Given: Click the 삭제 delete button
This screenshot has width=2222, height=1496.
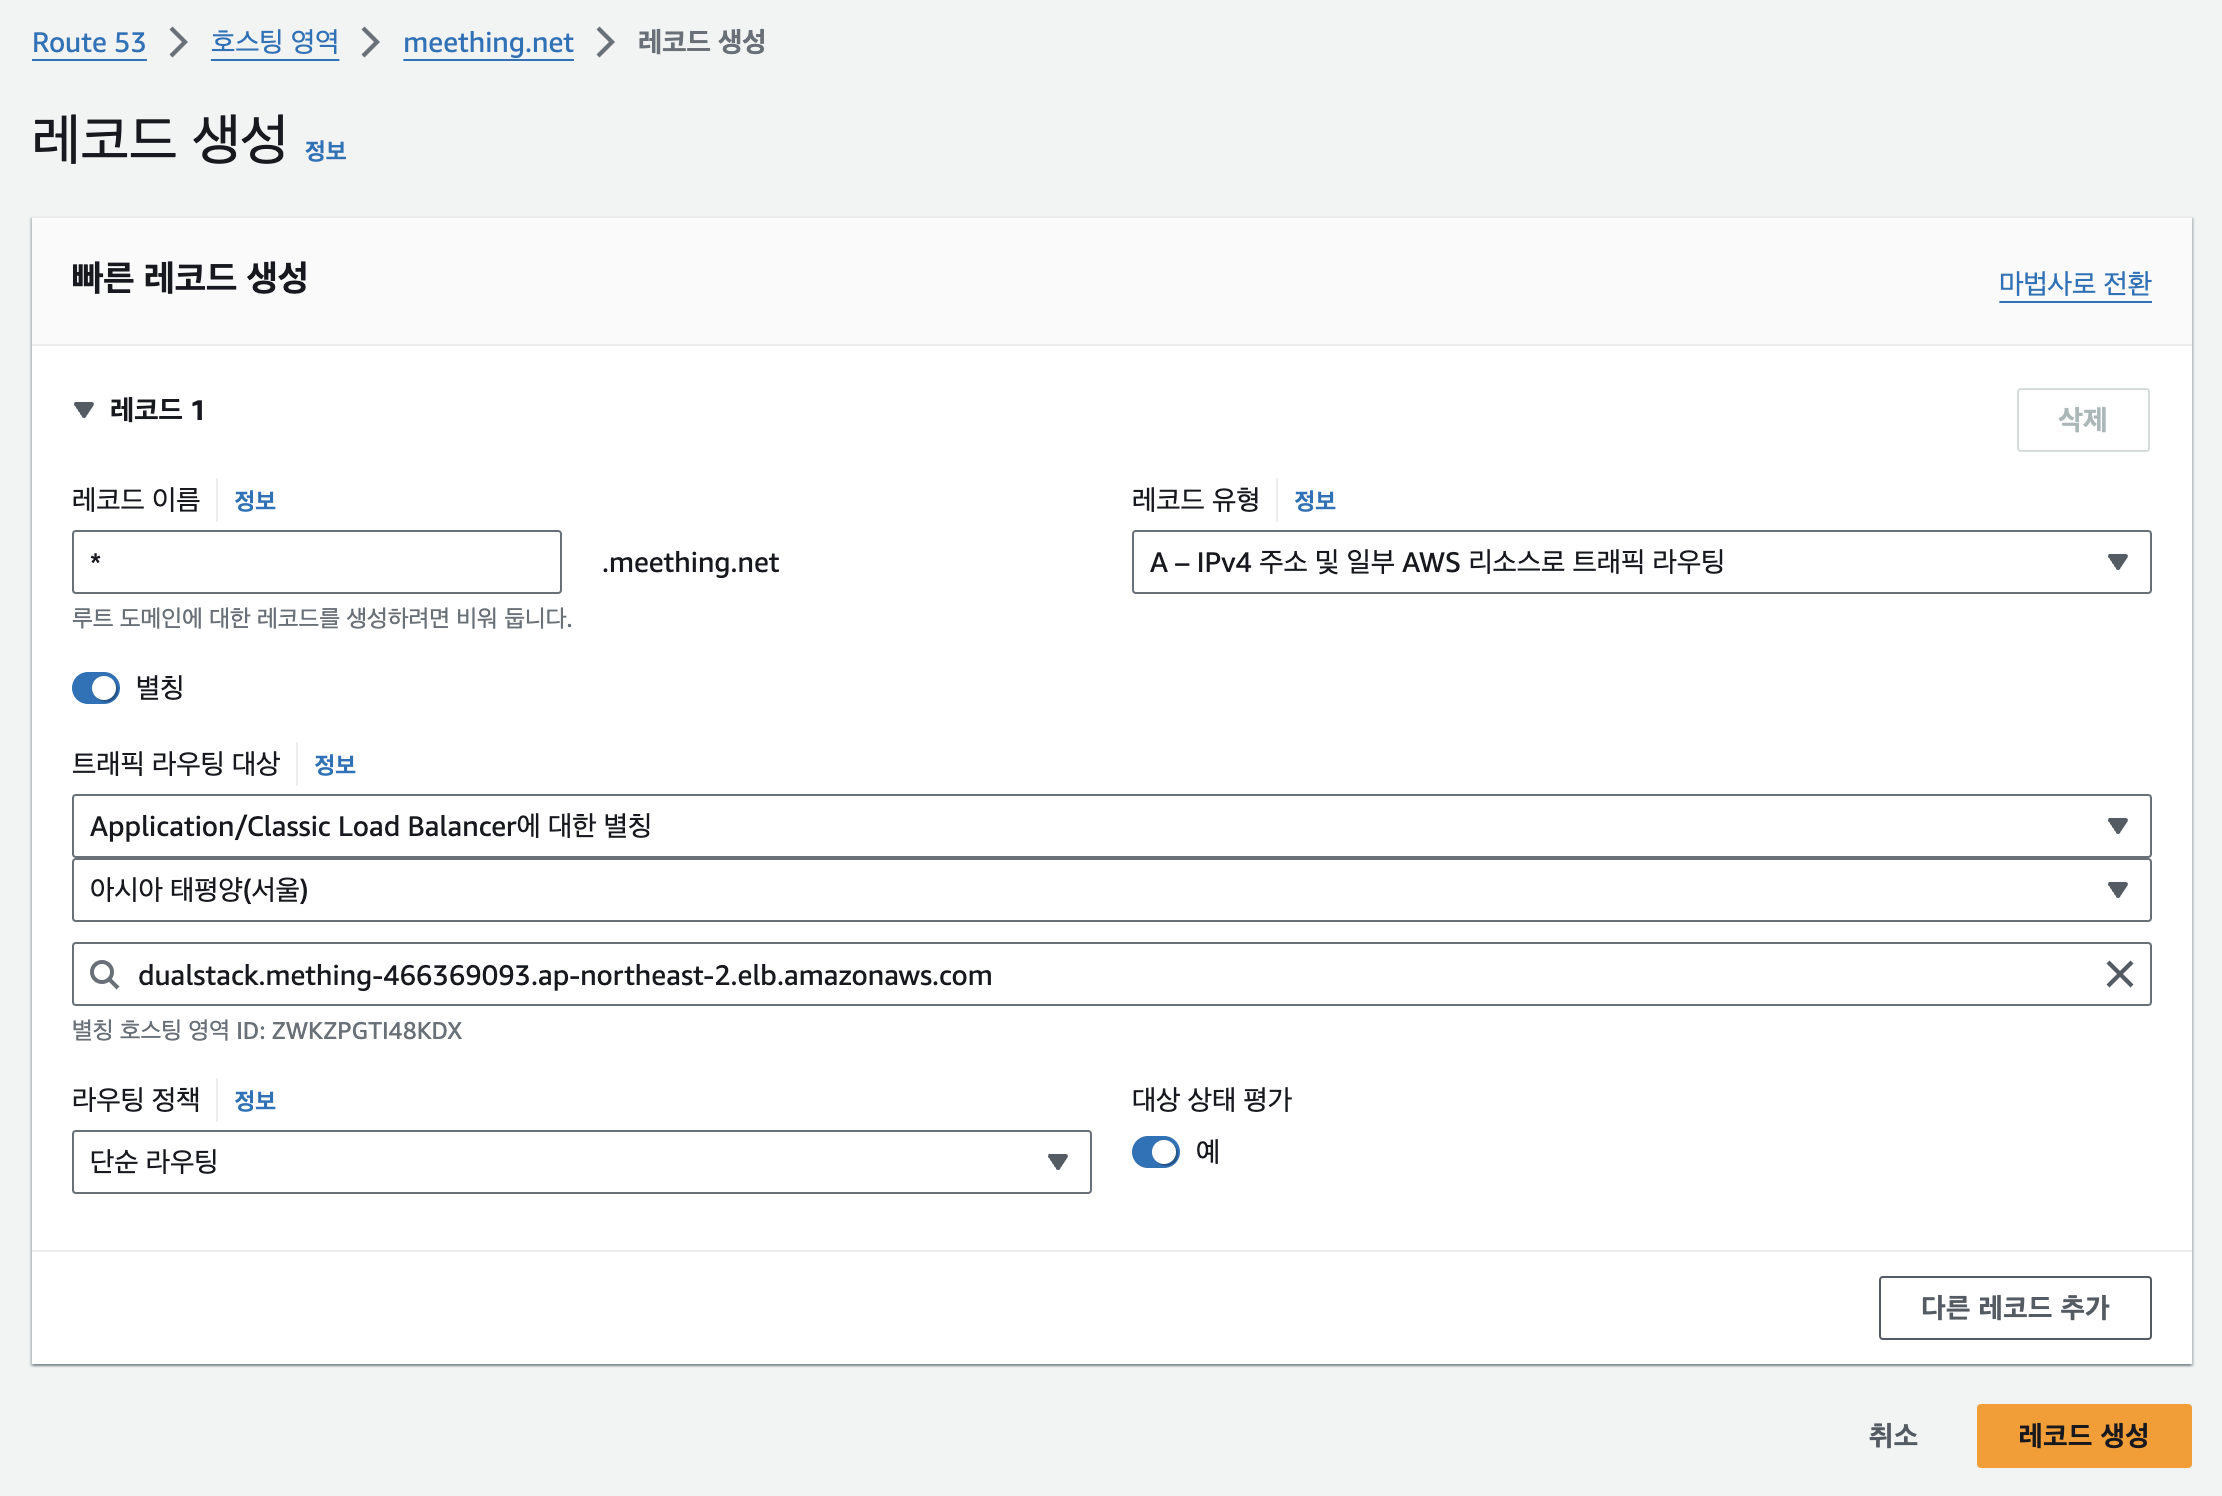Looking at the screenshot, I should tap(2082, 420).
